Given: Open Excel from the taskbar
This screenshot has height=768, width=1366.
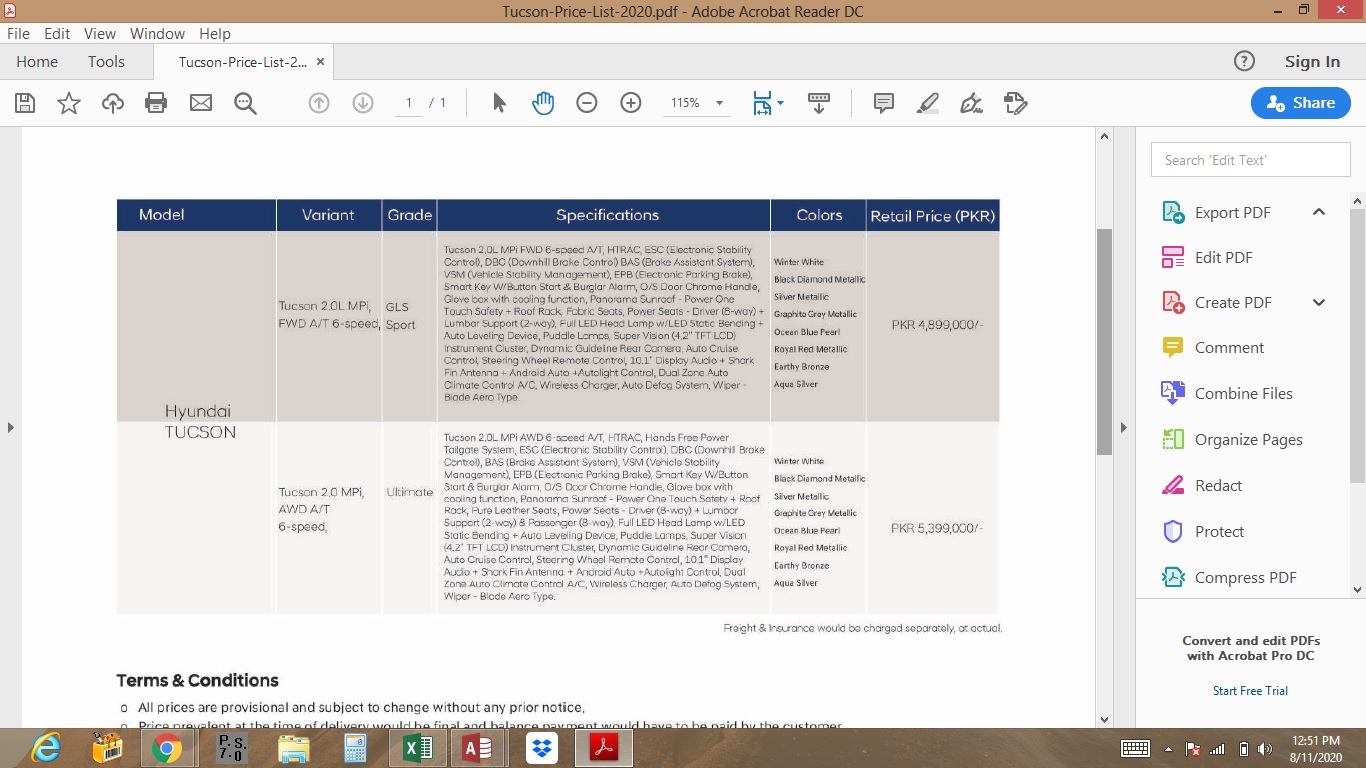Looking at the screenshot, I should (x=417, y=748).
